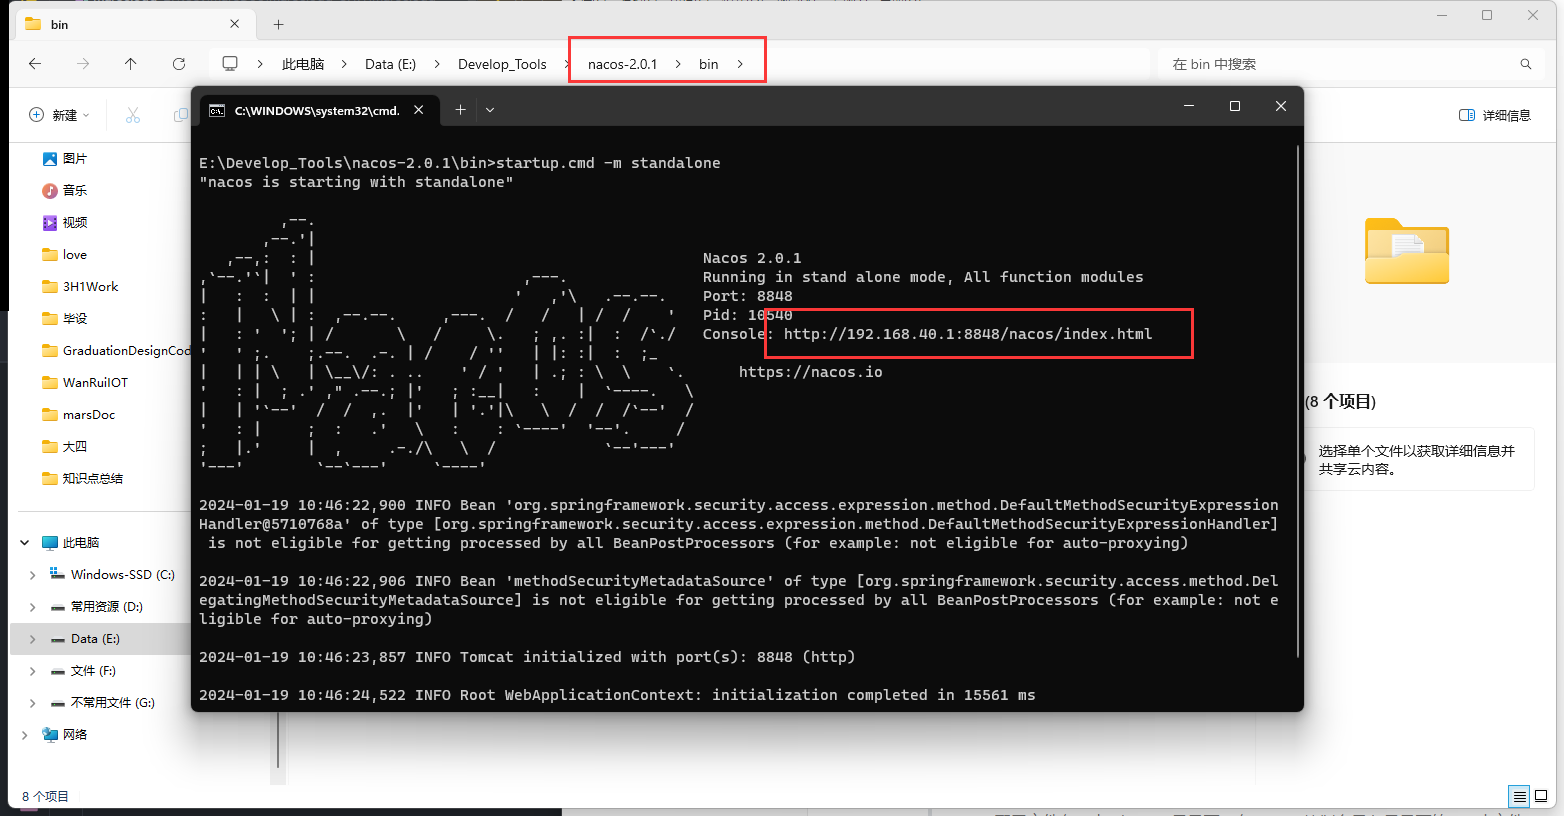Click the Cut scissors icon in Explorer toolbar
1564x816 pixels.
[133, 115]
